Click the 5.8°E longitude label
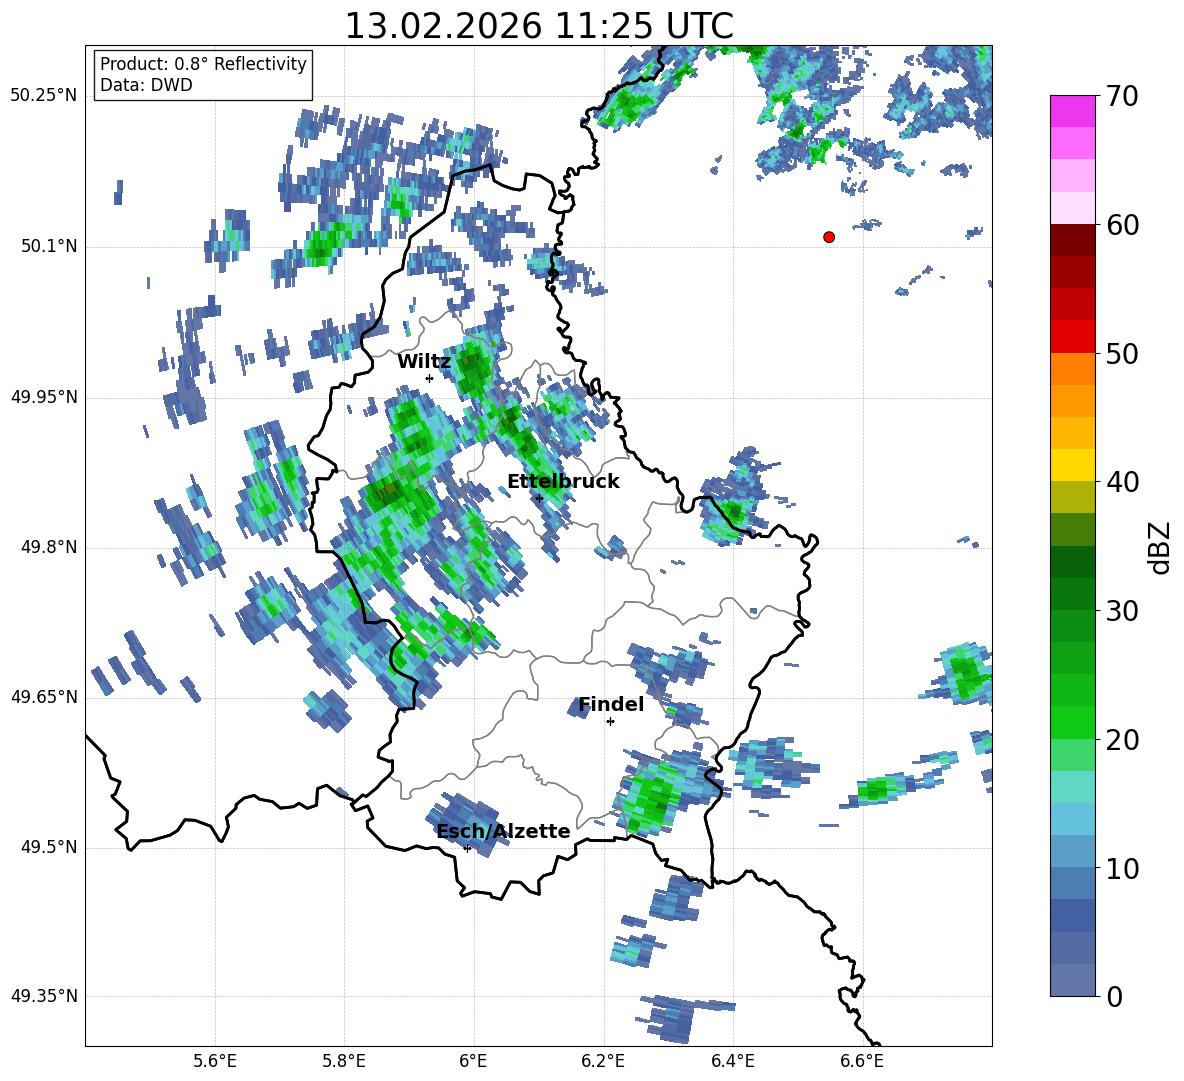Image resolution: width=1184 pixels, height=1081 pixels. click(x=344, y=1061)
